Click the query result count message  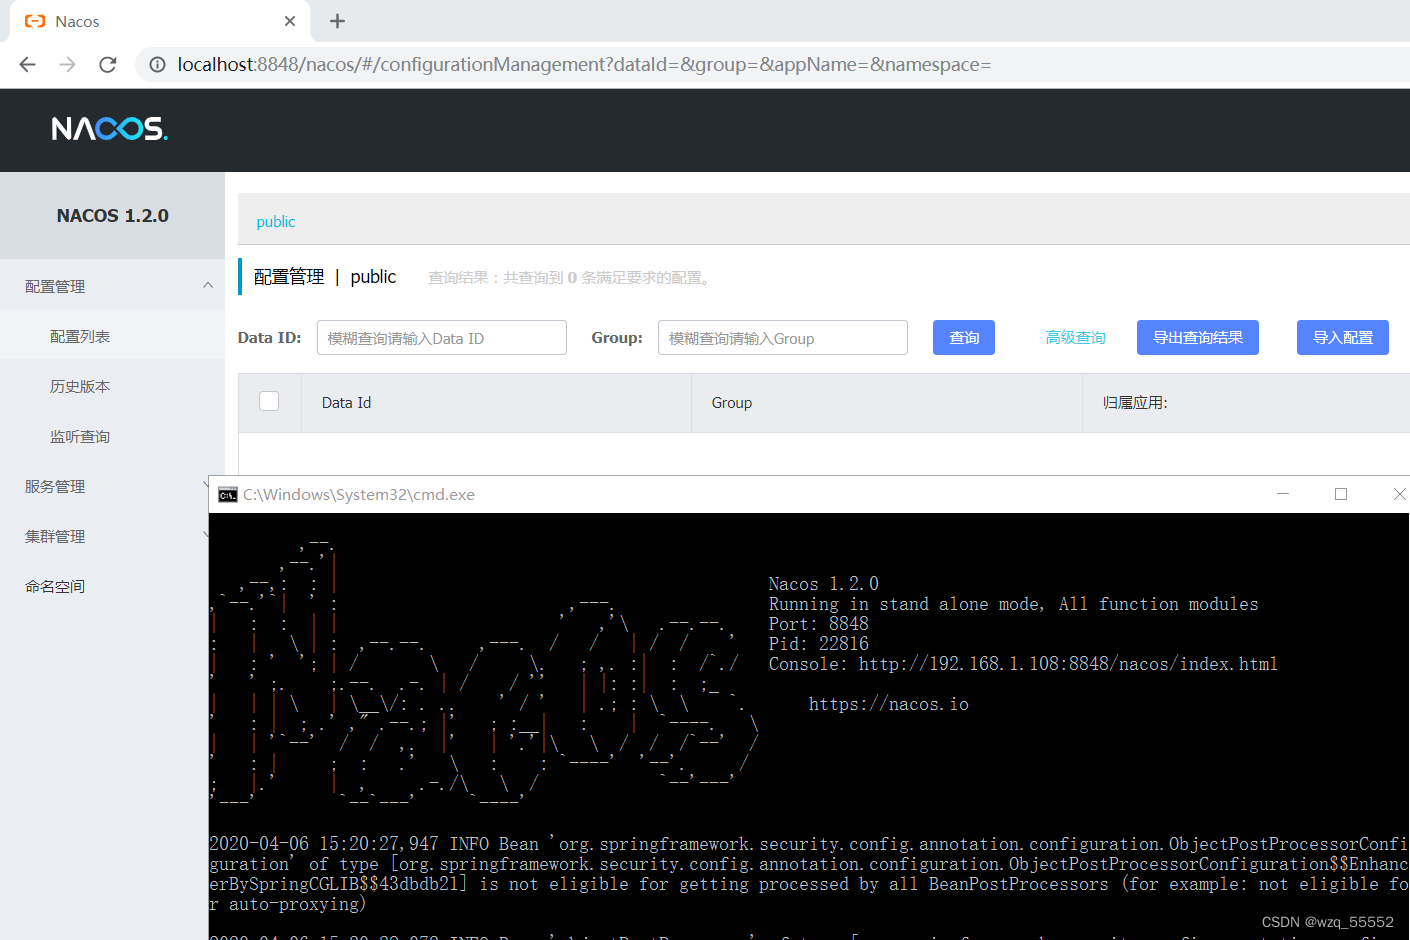572,278
